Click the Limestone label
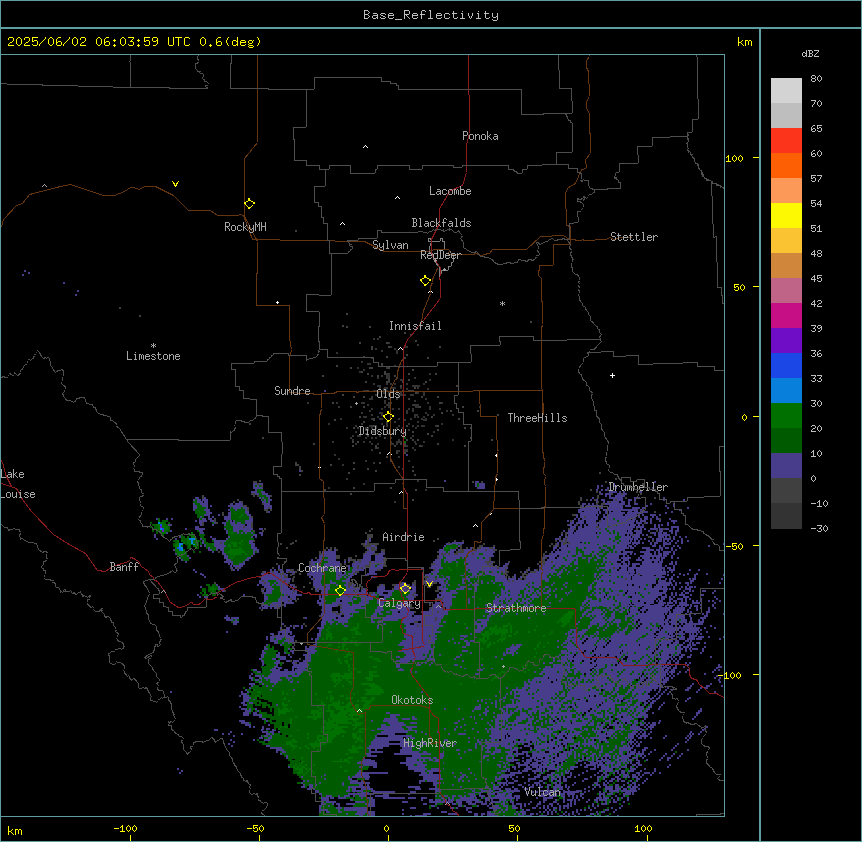Screen dimensions: 862x842 click(x=153, y=356)
